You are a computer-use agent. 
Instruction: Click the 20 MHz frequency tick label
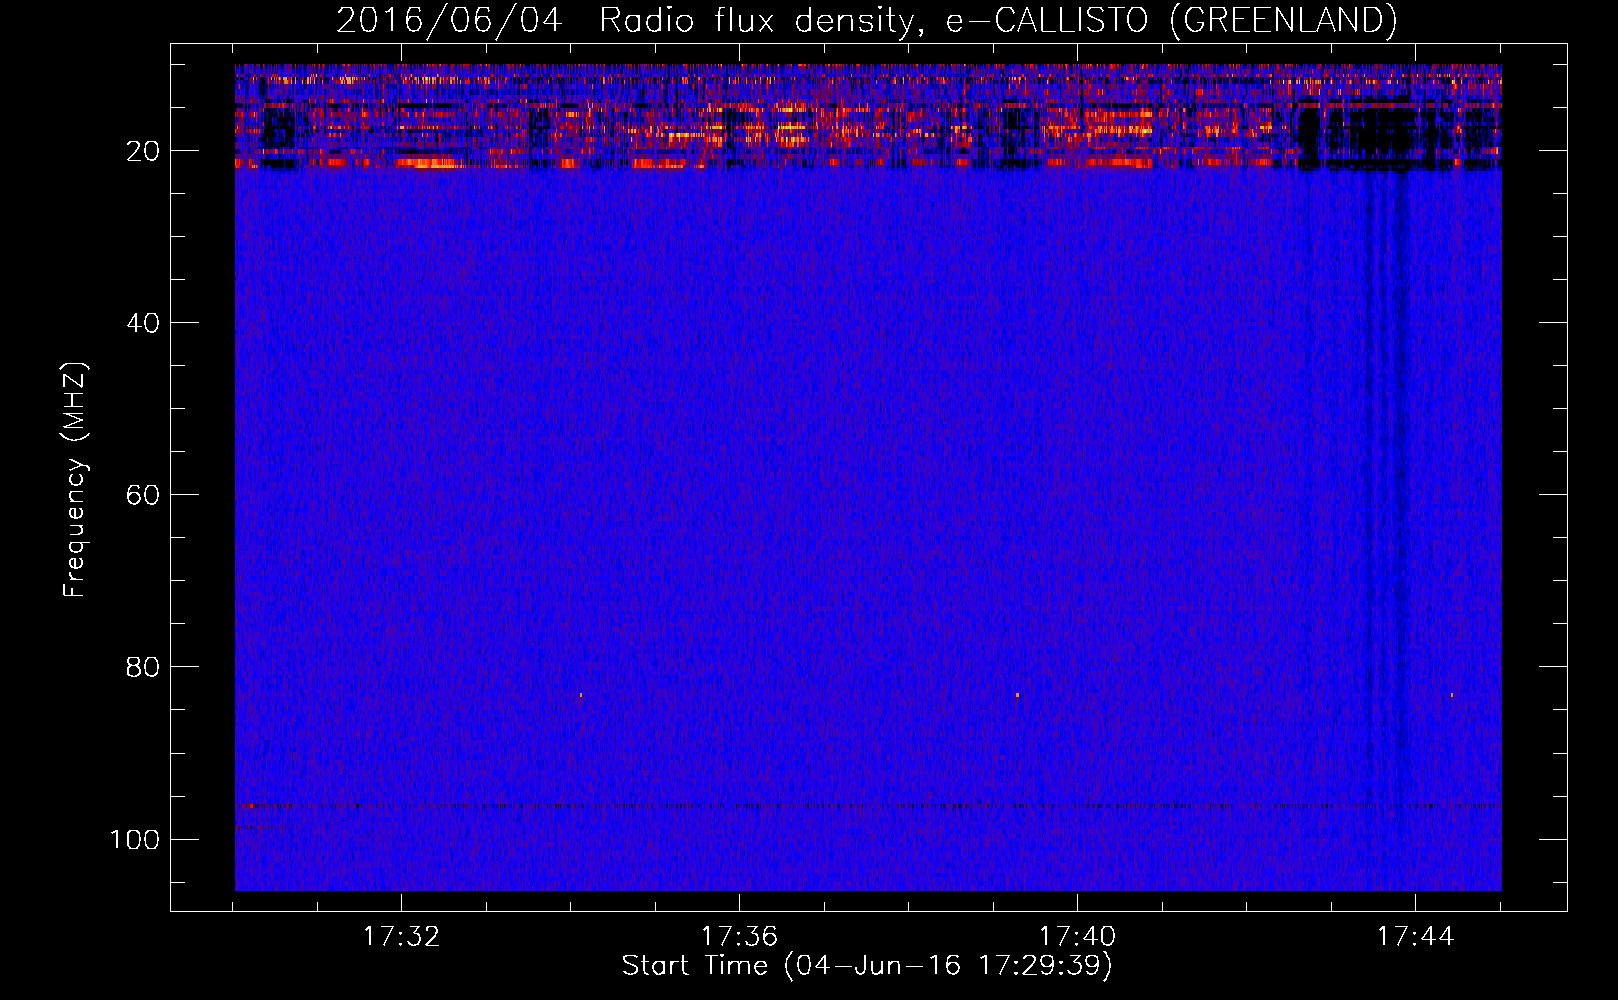tap(143, 151)
